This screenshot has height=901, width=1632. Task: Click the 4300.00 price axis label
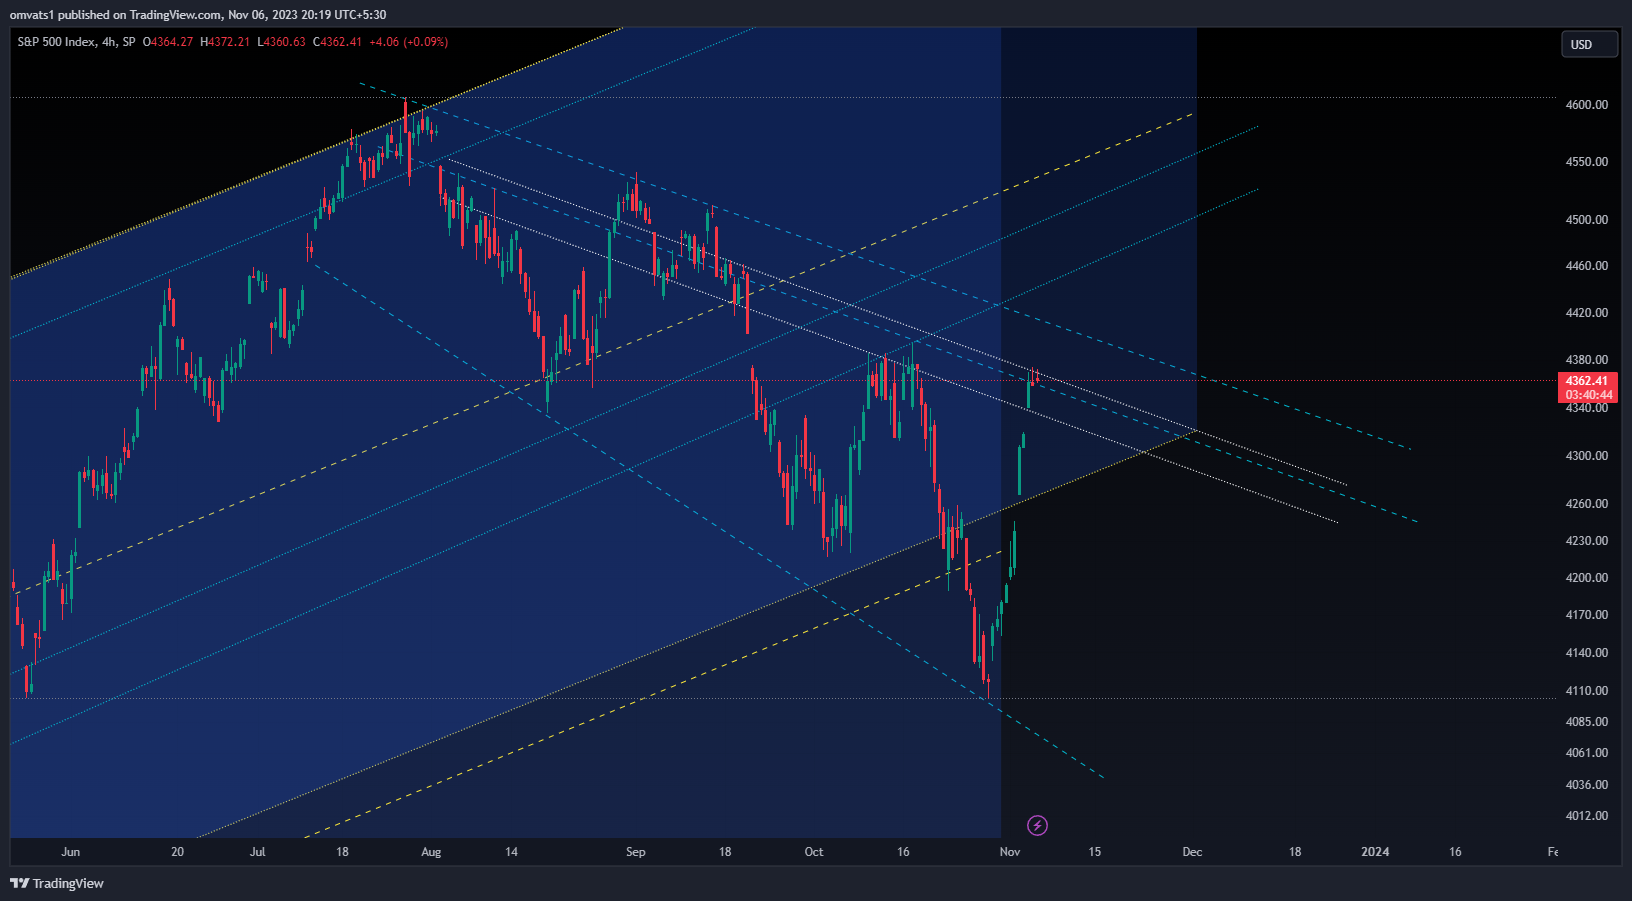tap(1587, 456)
